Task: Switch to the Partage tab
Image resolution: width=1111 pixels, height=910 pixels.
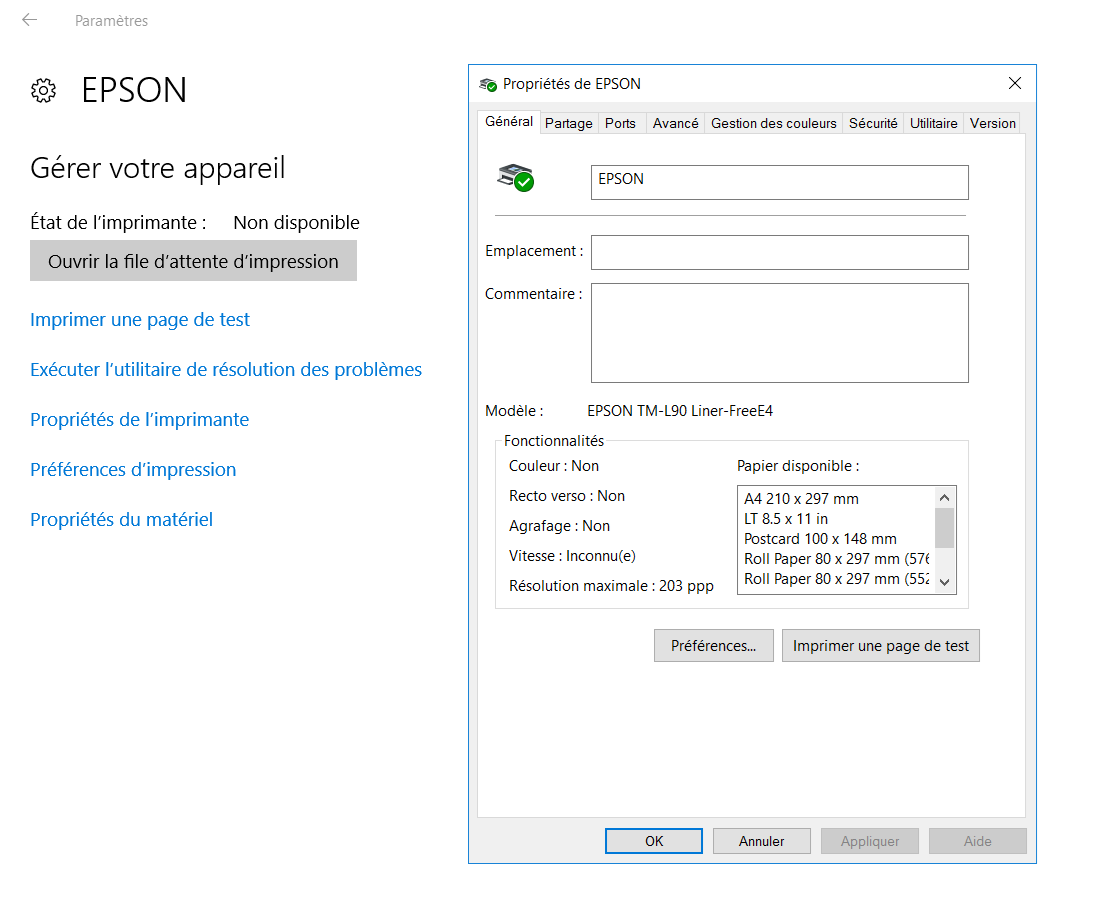Action: point(568,123)
